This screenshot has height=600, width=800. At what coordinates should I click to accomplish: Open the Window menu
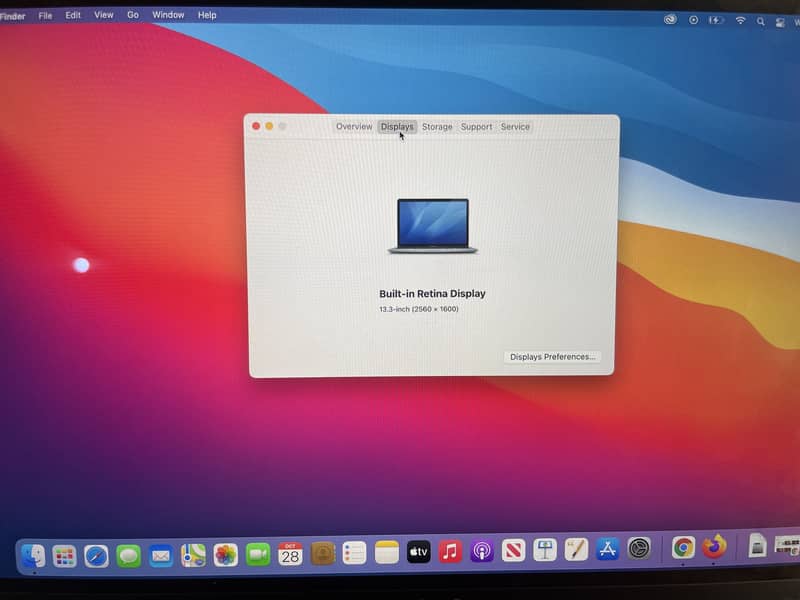point(168,15)
